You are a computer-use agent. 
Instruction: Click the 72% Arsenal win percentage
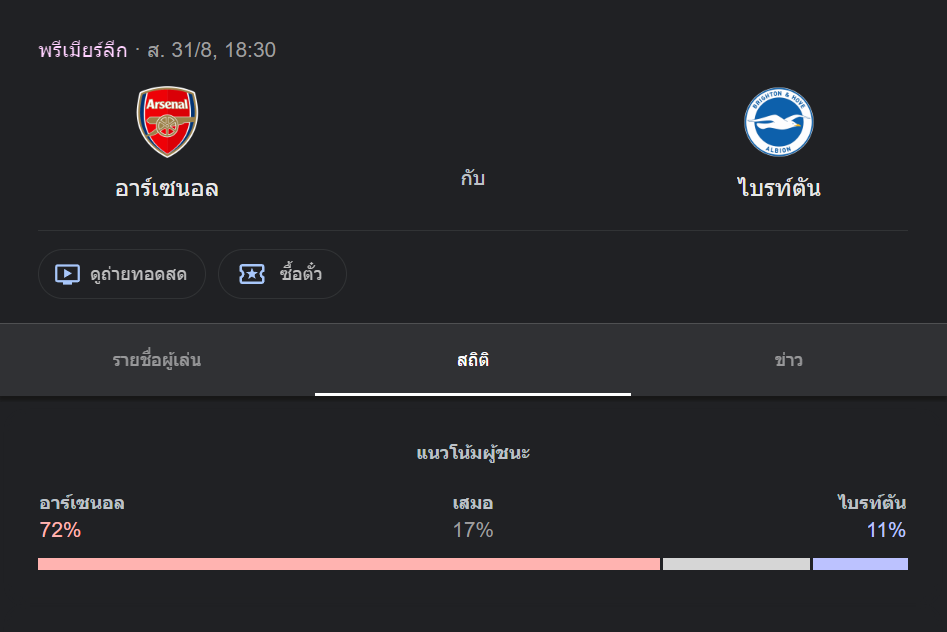(x=60, y=530)
